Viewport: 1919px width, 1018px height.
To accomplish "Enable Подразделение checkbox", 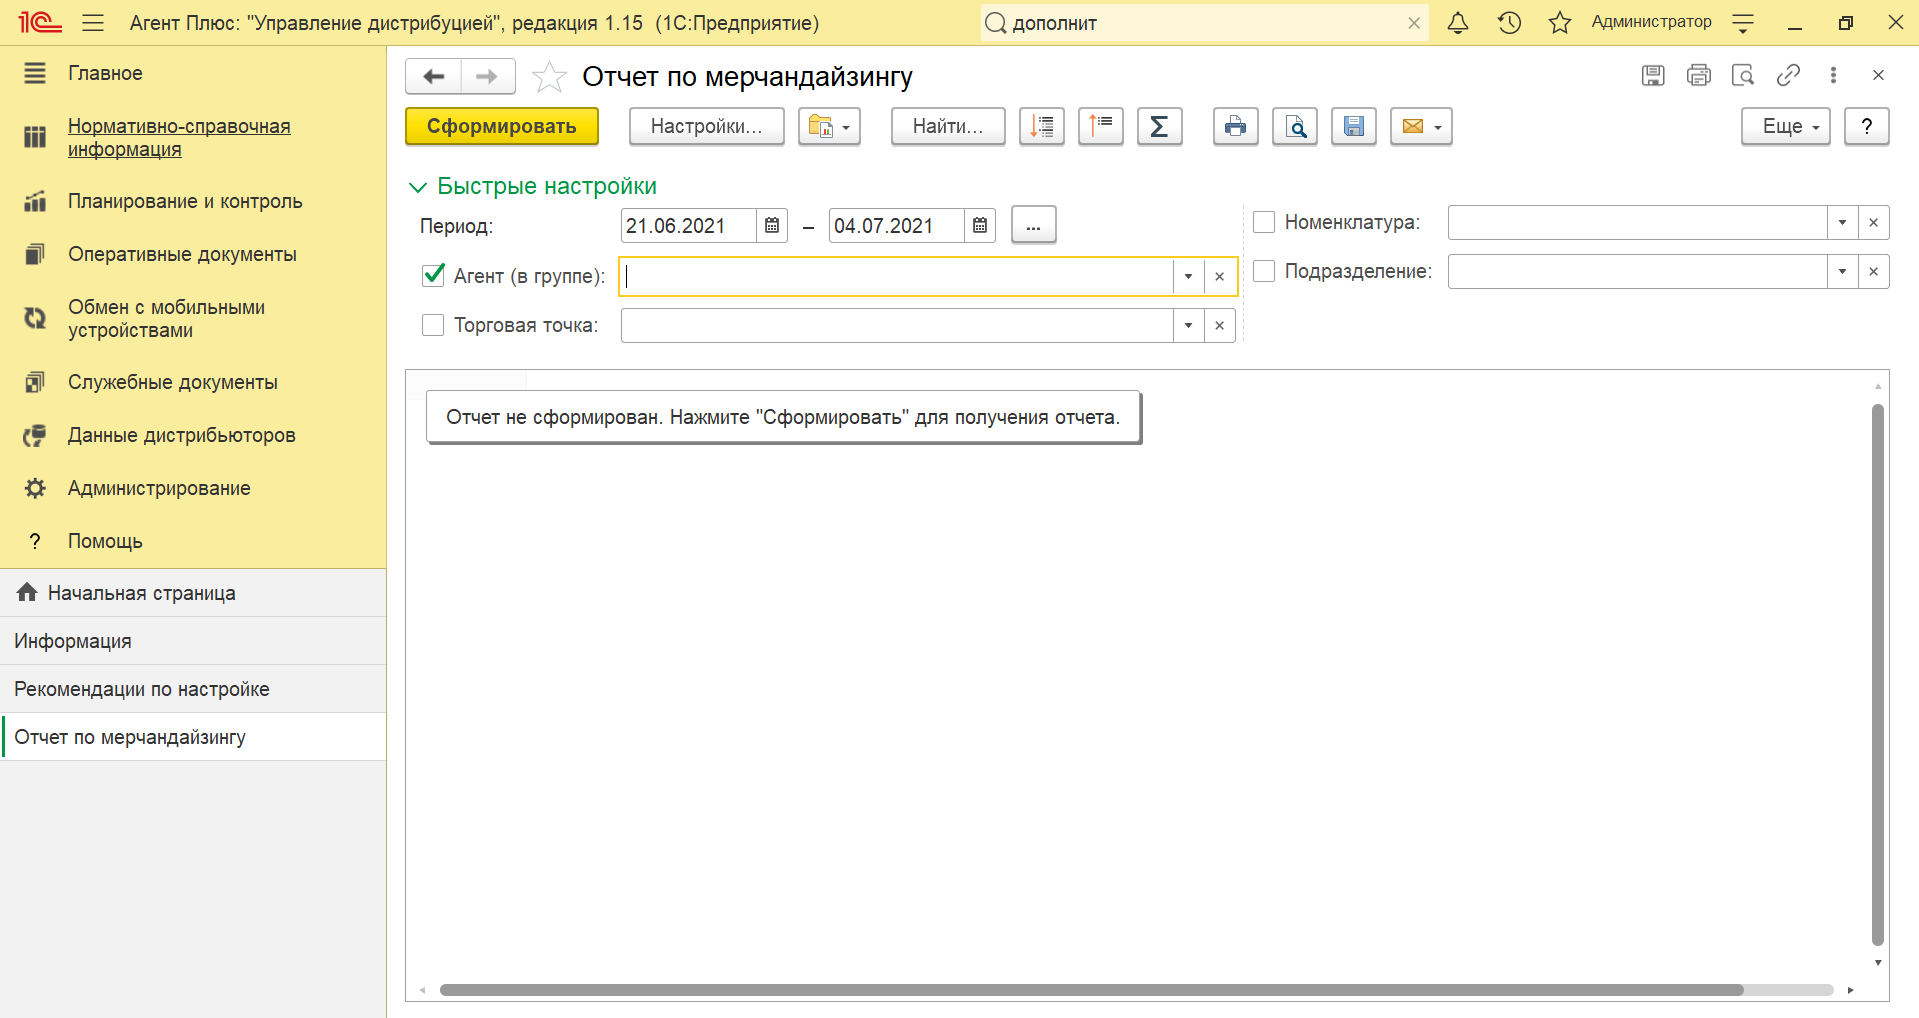I will (1264, 271).
